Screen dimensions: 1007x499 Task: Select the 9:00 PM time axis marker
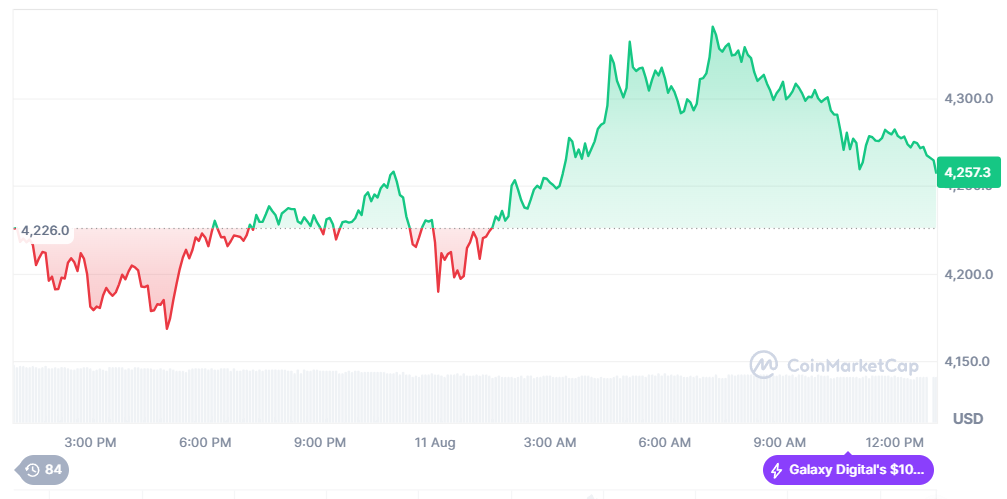pyautogui.click(x=320, y=442)
